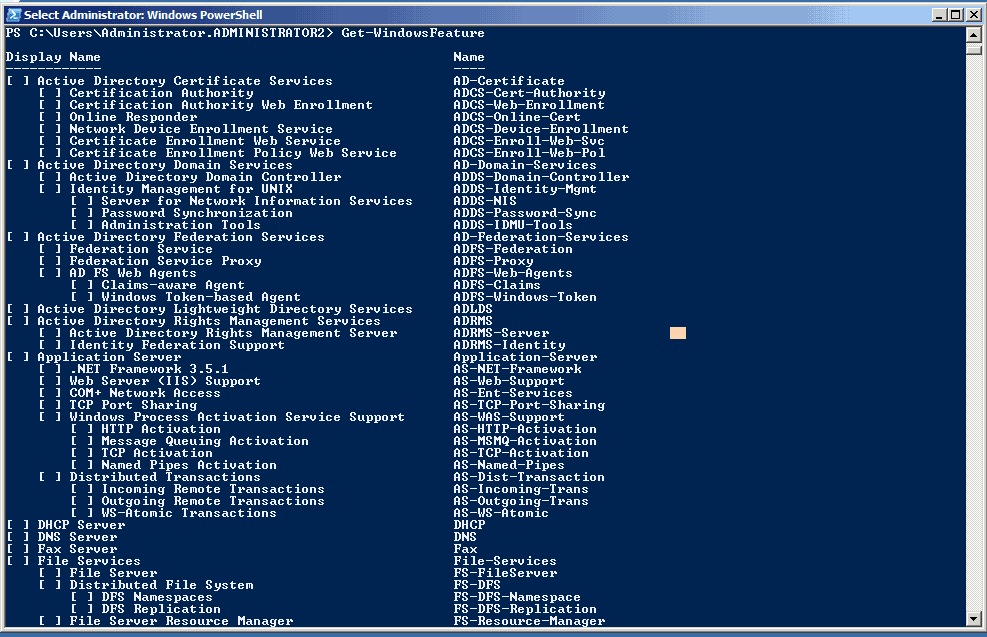
Task: Click the checkbox brackets beside Online Responder
Action: [x=50, y=117]
